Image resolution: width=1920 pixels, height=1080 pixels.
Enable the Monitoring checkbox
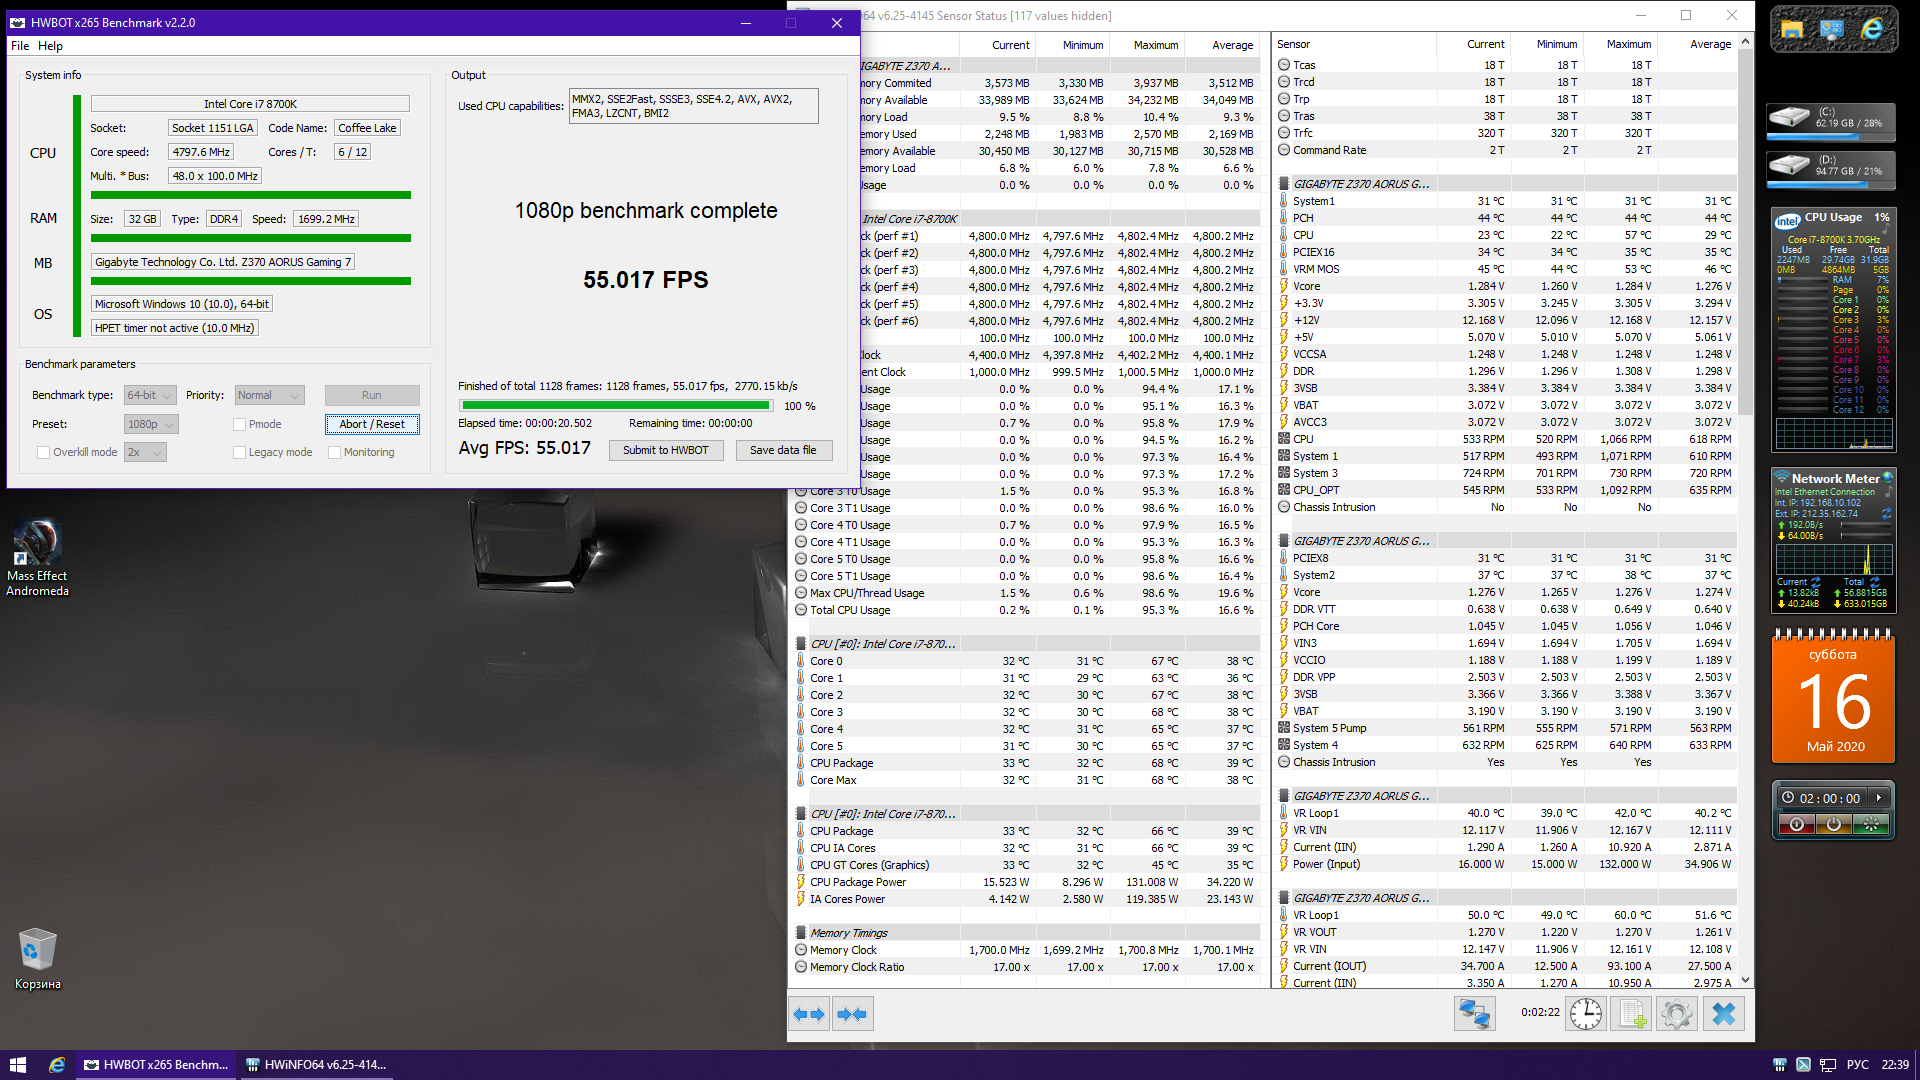coord(335,452)
